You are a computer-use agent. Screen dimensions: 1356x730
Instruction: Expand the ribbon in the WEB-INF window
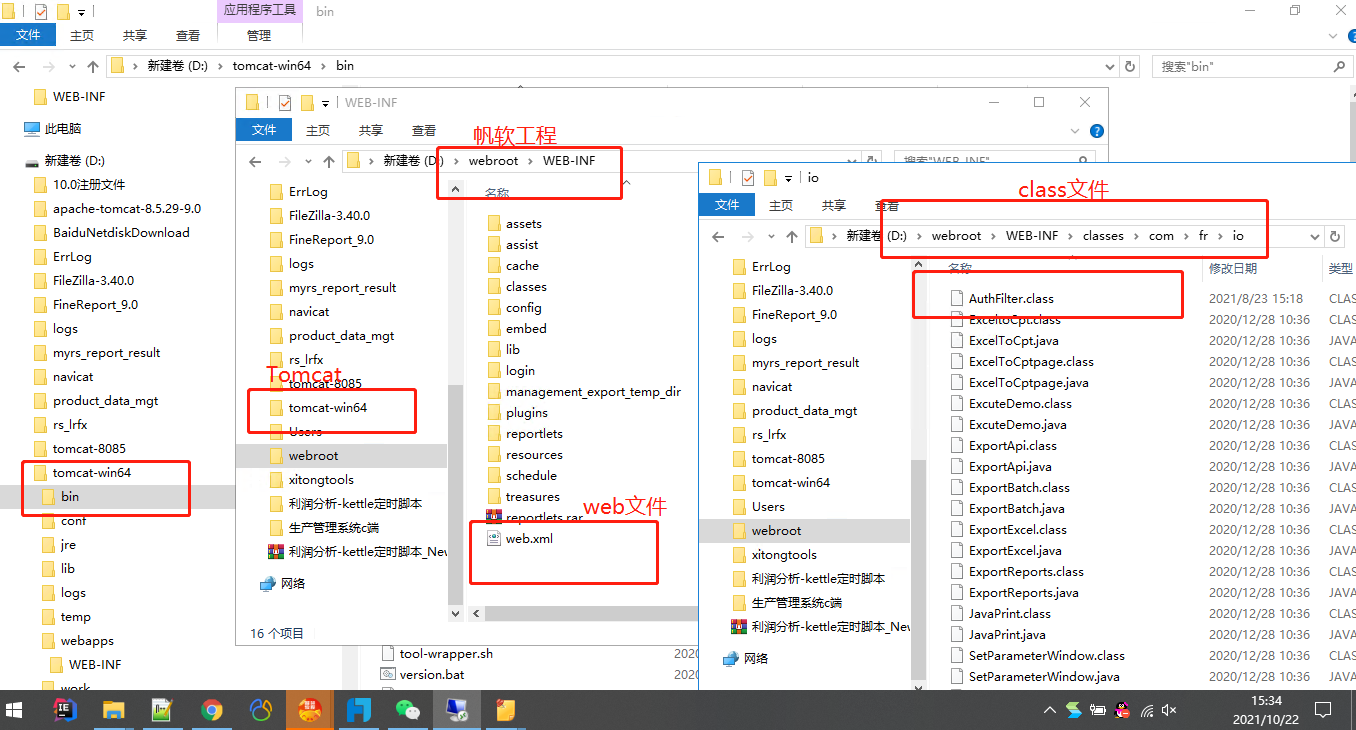click(x=1077, y=131)
